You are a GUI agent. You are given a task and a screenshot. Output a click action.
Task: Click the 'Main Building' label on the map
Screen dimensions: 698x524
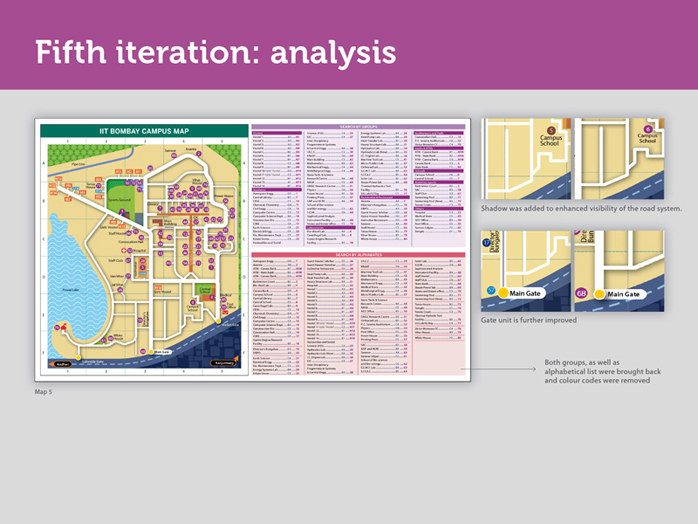(x=170, y=223)
